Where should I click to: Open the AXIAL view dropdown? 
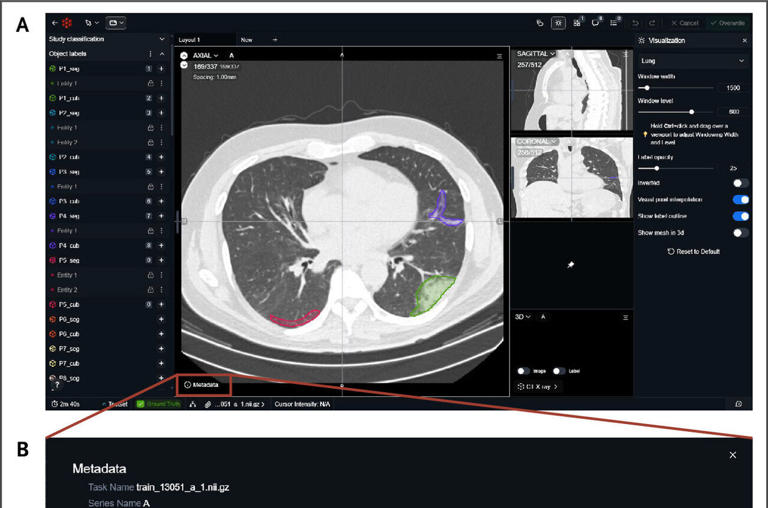pos(205,55)
